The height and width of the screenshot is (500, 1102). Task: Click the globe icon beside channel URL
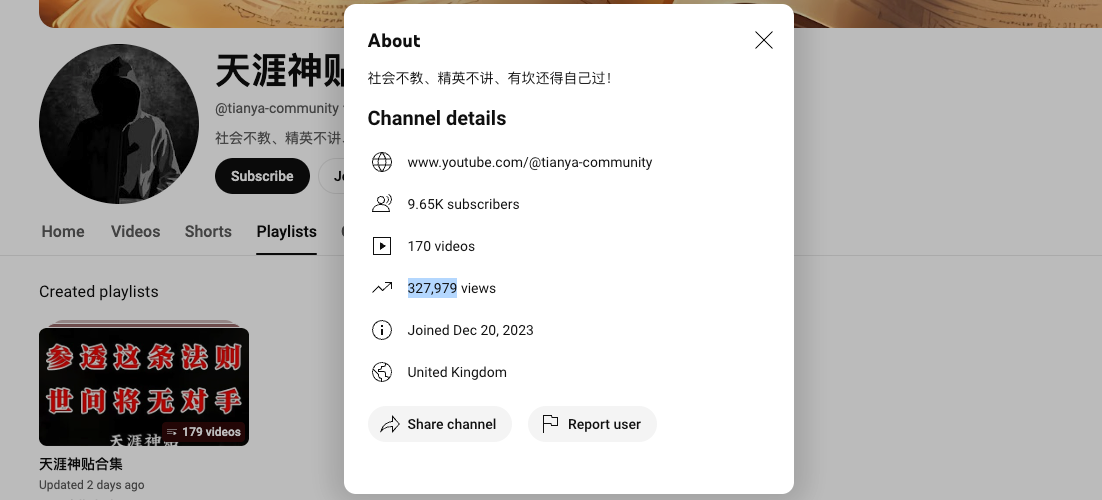[382, 162]
